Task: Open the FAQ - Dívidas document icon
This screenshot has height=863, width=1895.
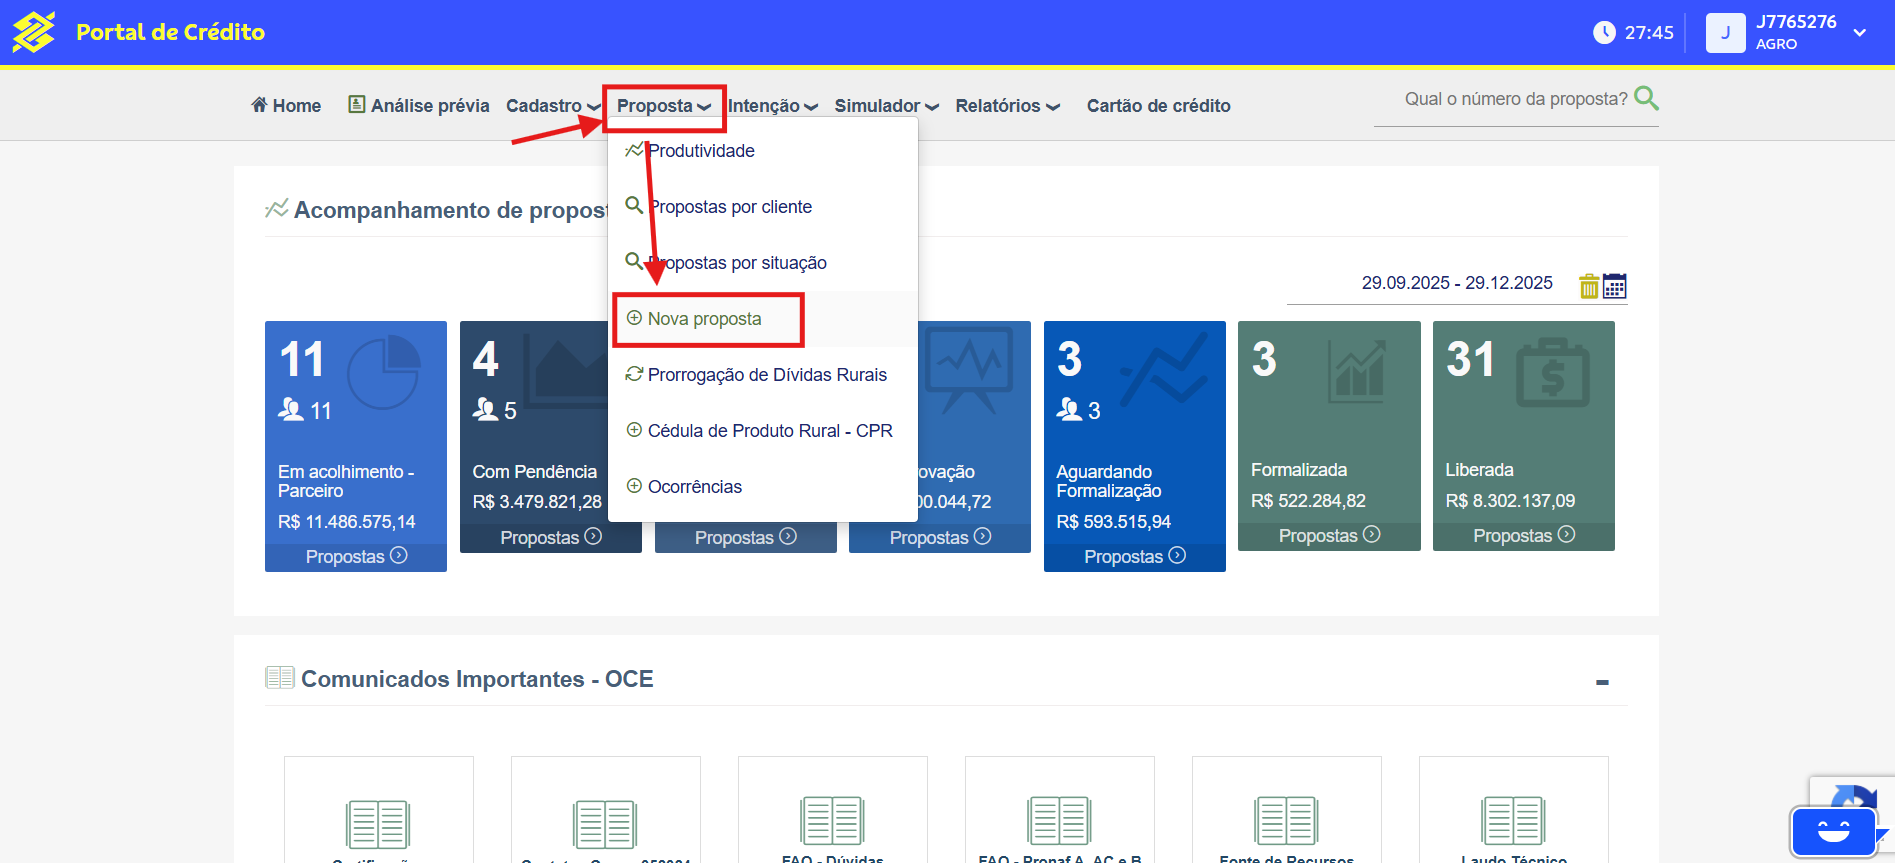Action: coord(832,821)
